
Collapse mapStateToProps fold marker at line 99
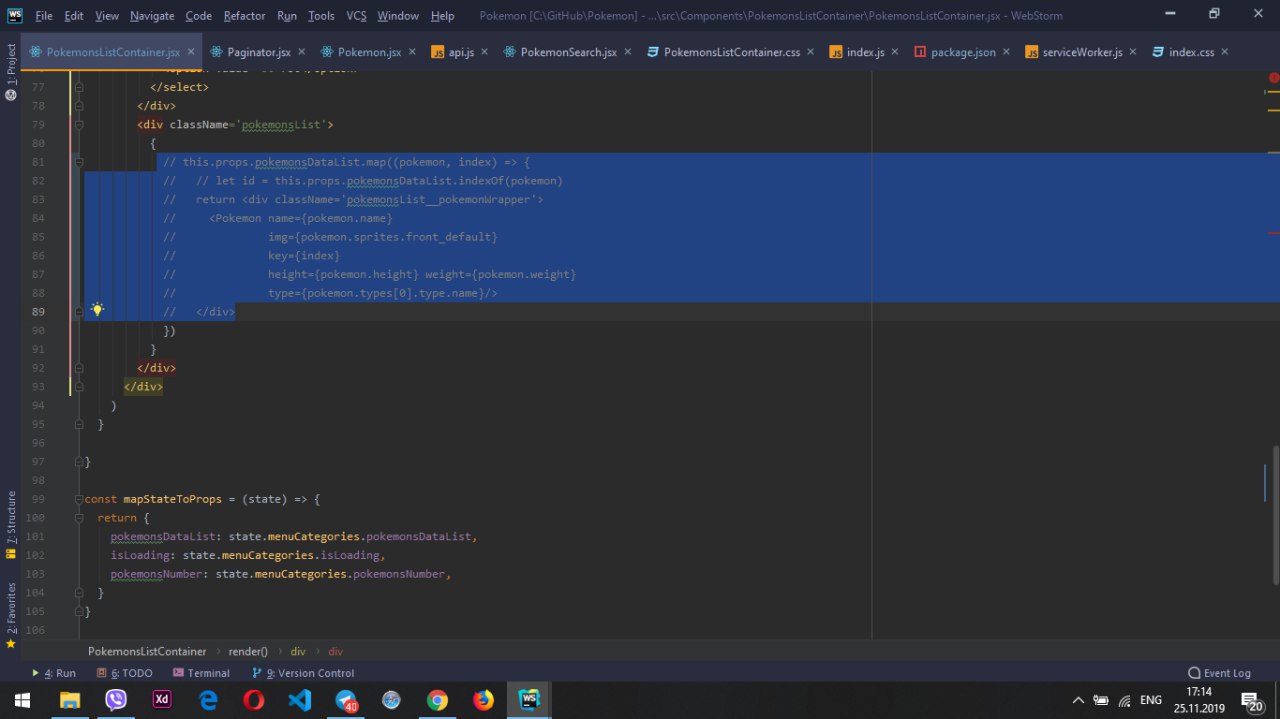78,499
